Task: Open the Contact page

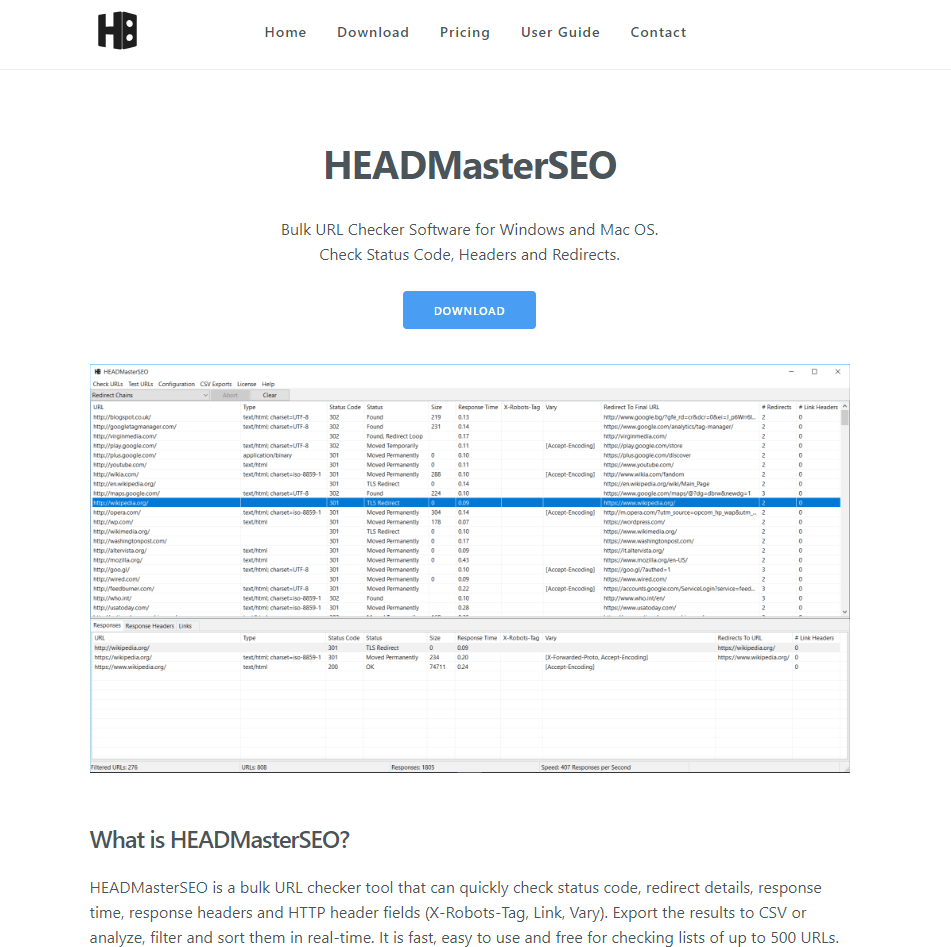Action: [x=658, y=32]
